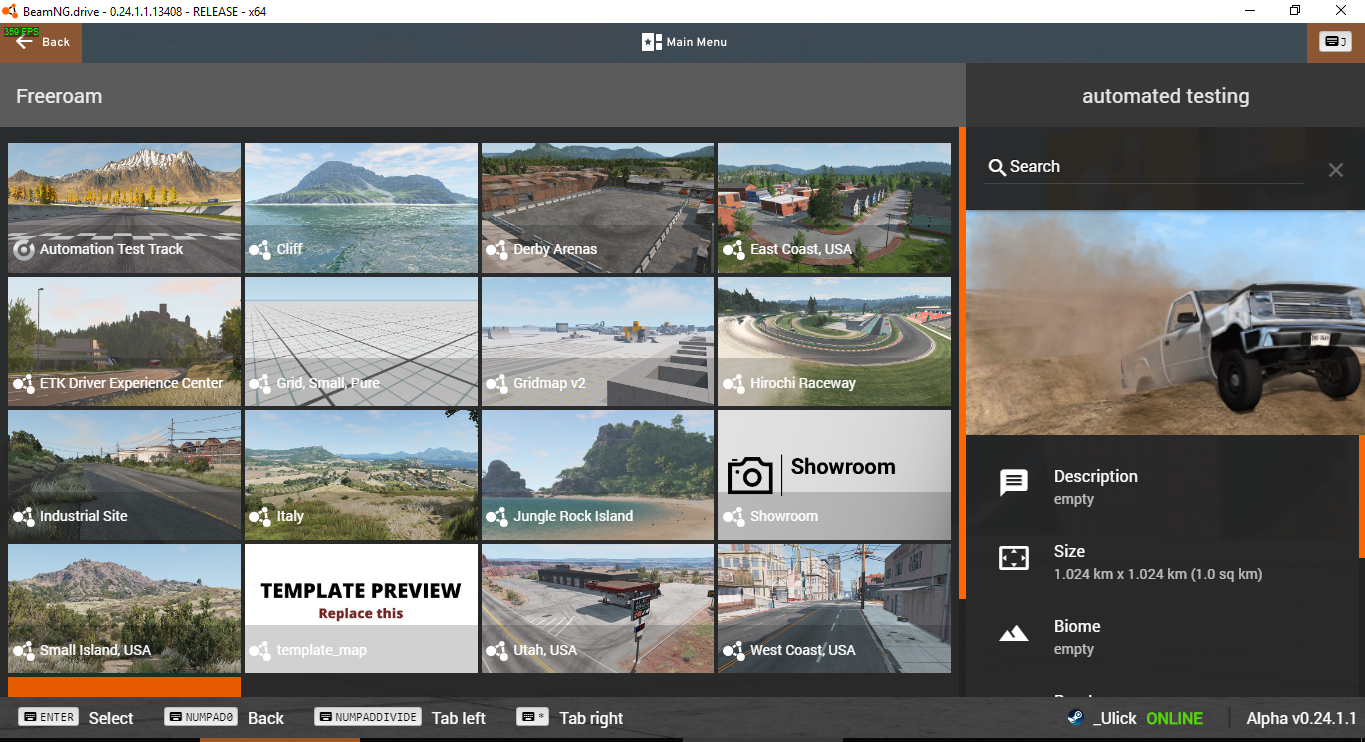Select Utah, USA map thumbnail
The image size is (1365, 742).
pyautogui.click(x=598, y=608)
